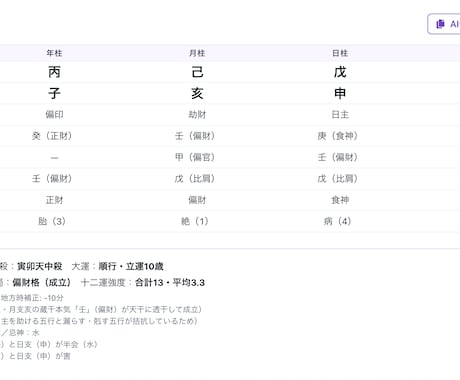Viewport: 460px width, 380px height.
Task: Select the standalone 正財 cell under 年柱
Action: coord(54,200)
